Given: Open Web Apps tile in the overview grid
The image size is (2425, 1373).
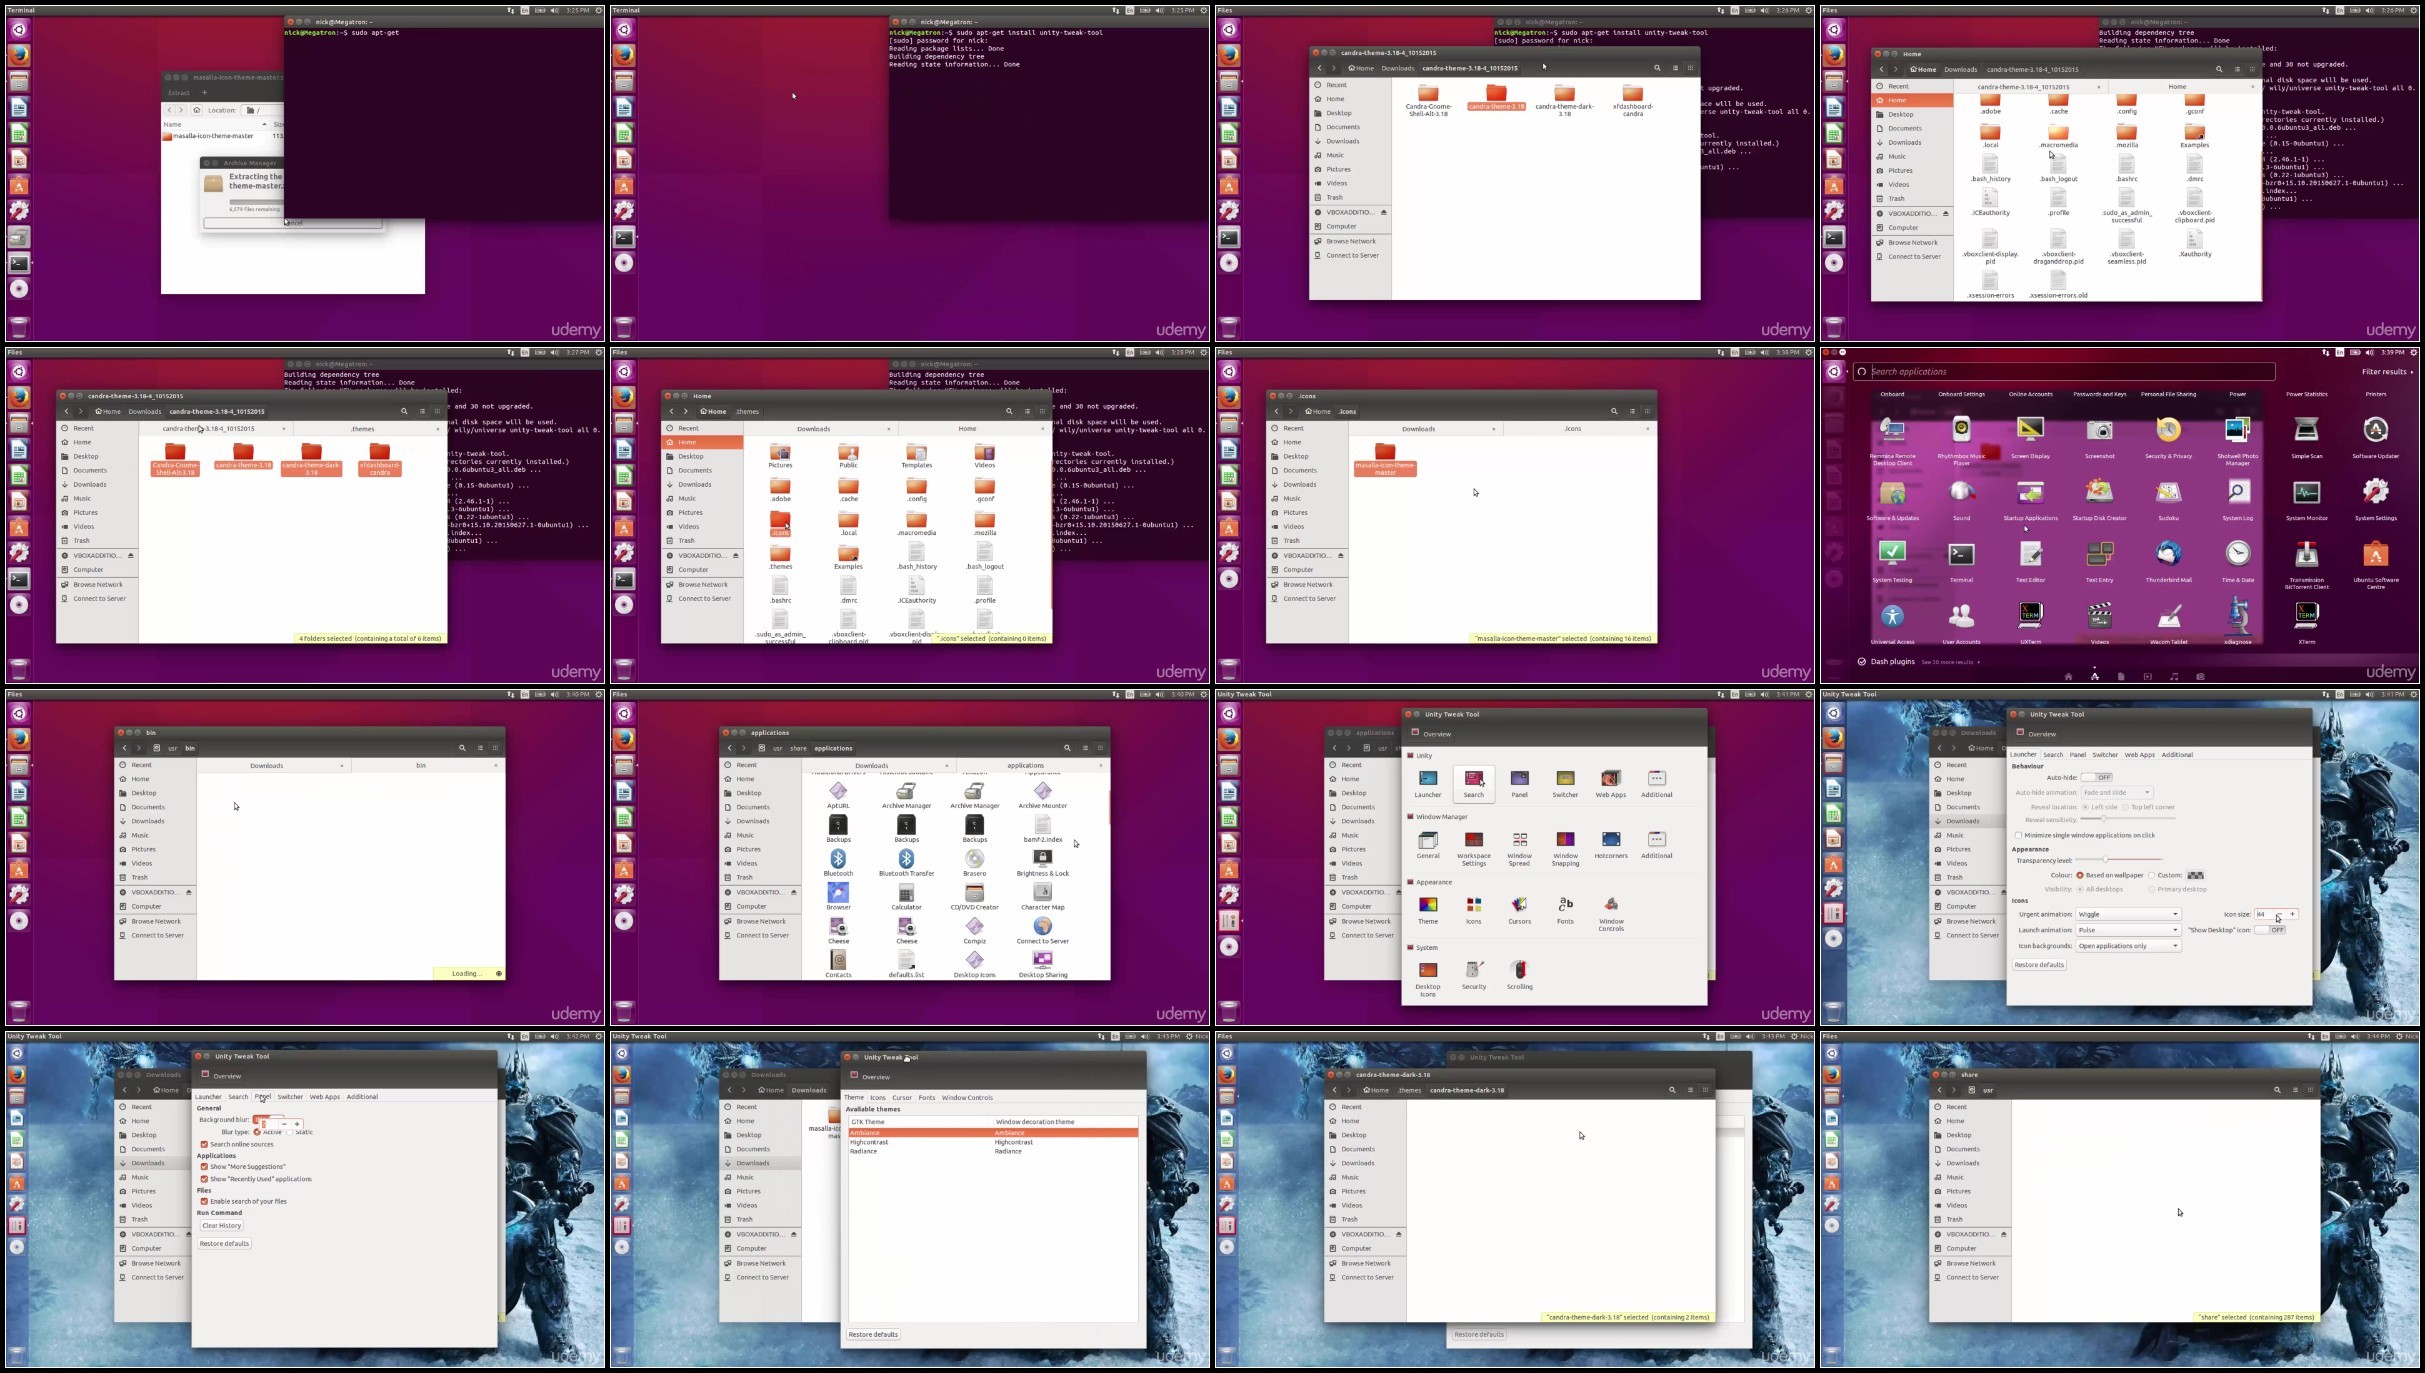Looking at the screenshot, I should 1610,783.
